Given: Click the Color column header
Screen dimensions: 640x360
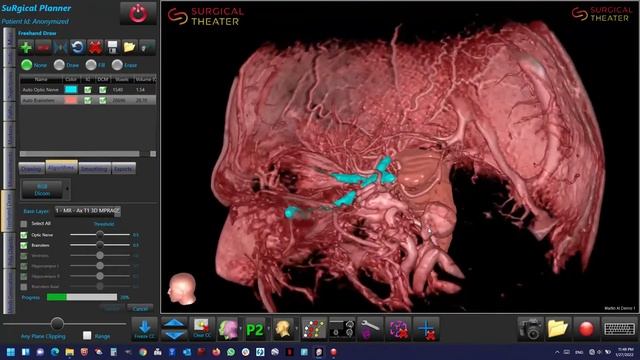Looking at the screenshot, I should (71, 79).
